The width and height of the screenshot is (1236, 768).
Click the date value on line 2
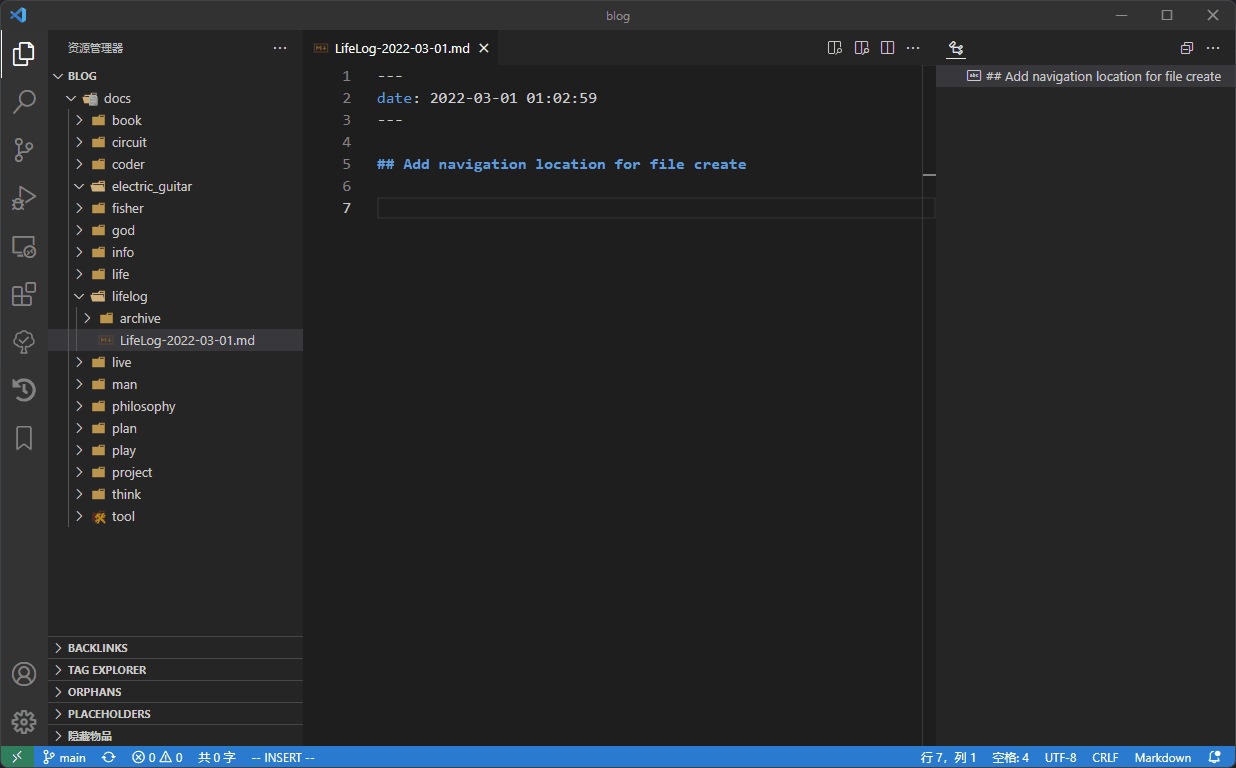tap(513, 98)
